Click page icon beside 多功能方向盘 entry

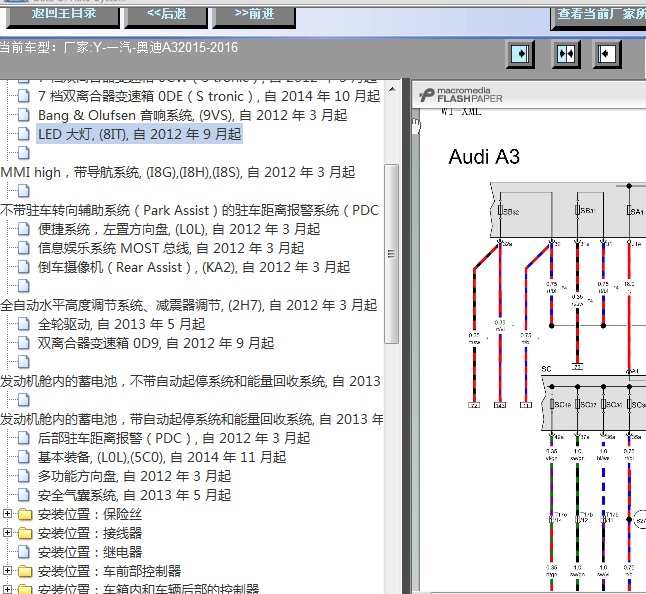click(24, 476)
